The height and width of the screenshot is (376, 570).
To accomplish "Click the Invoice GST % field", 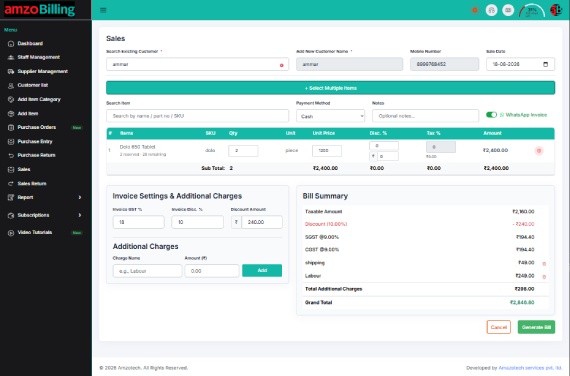I will tap(139, 222).
